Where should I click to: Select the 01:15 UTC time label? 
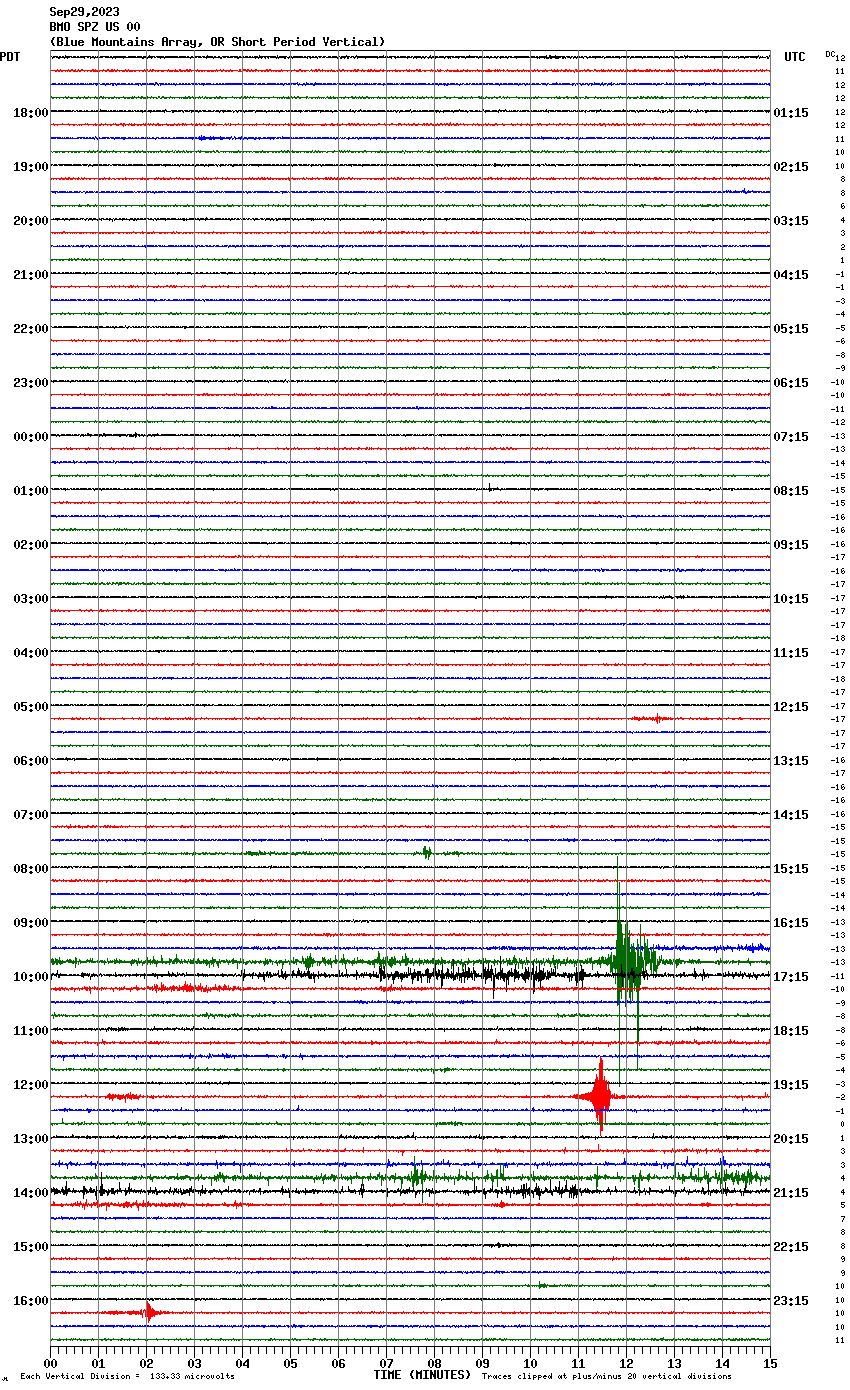(x=791, y=113)
